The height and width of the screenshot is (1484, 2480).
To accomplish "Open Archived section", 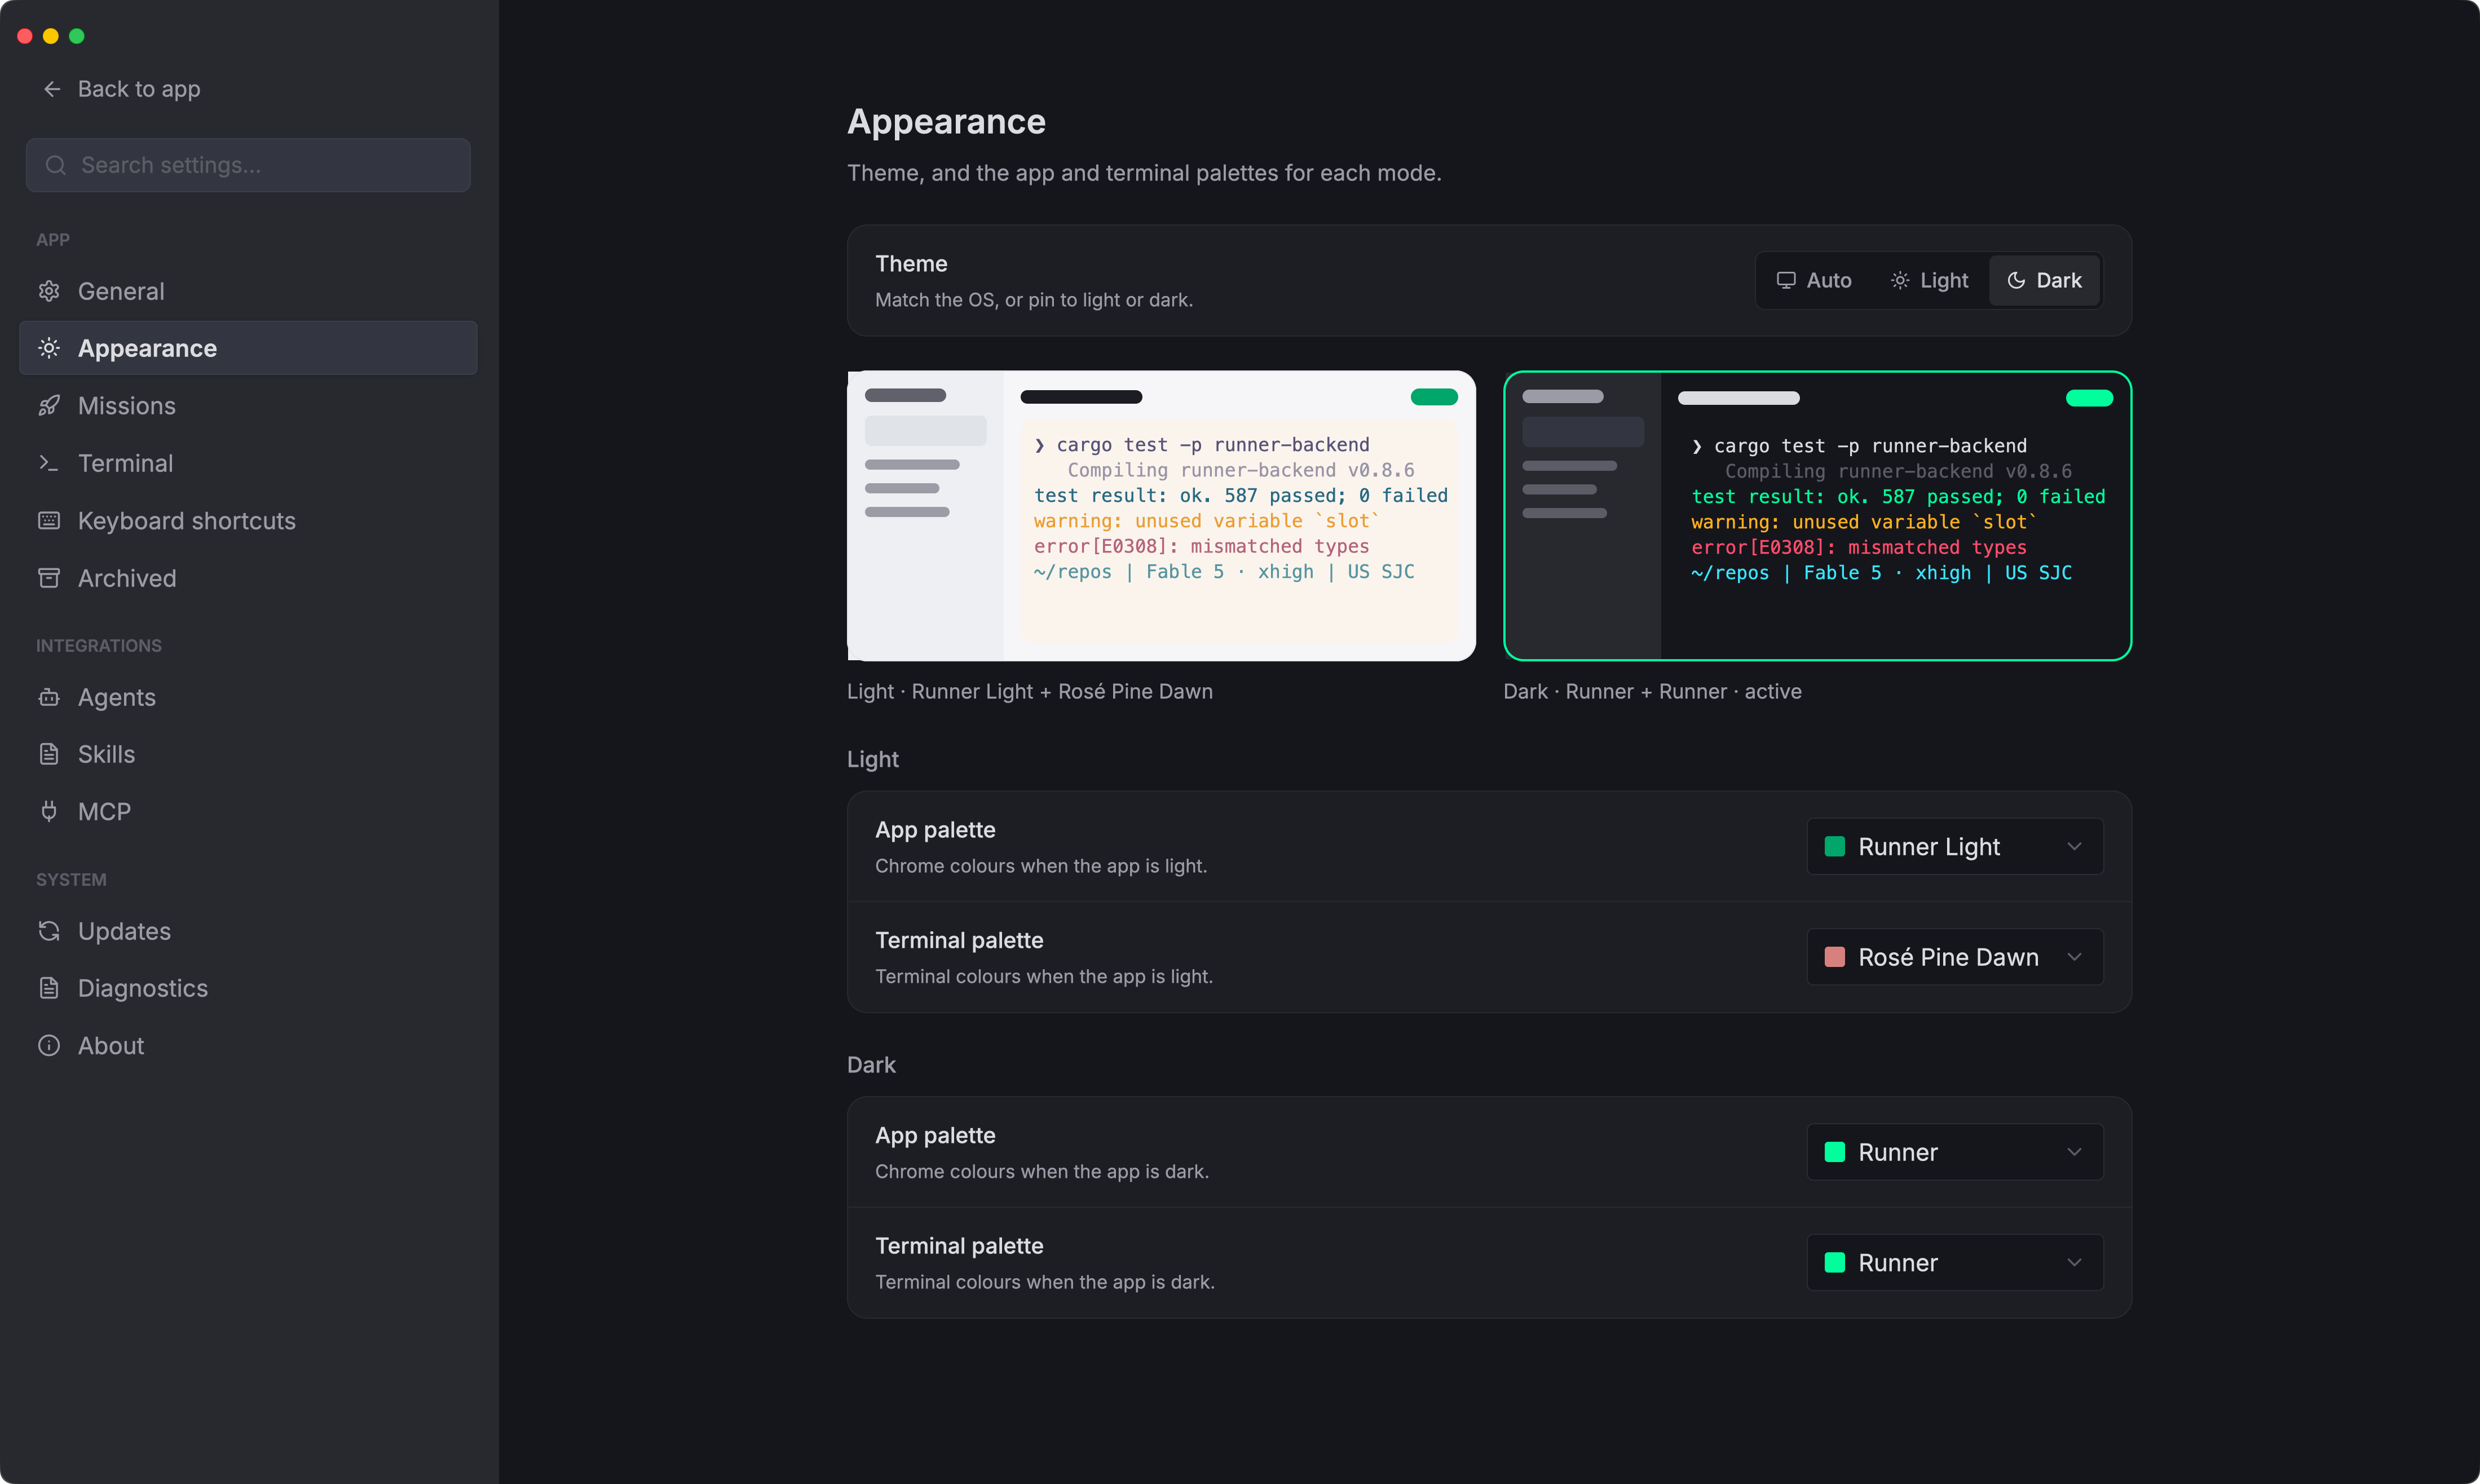I will (248, 578).
